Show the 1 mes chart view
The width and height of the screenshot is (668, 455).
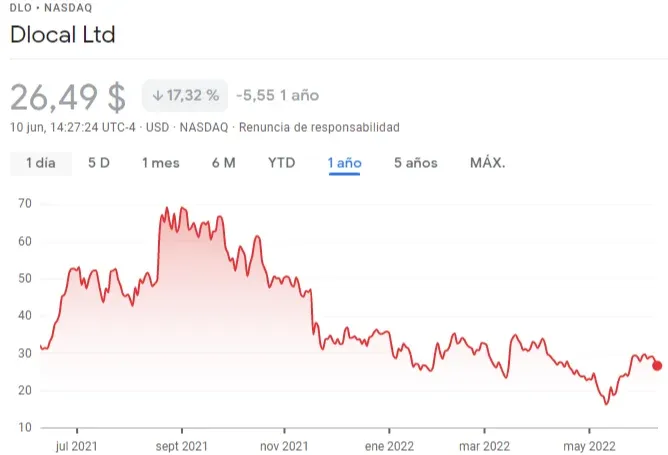pyautogui.click(x=160, y=163)
